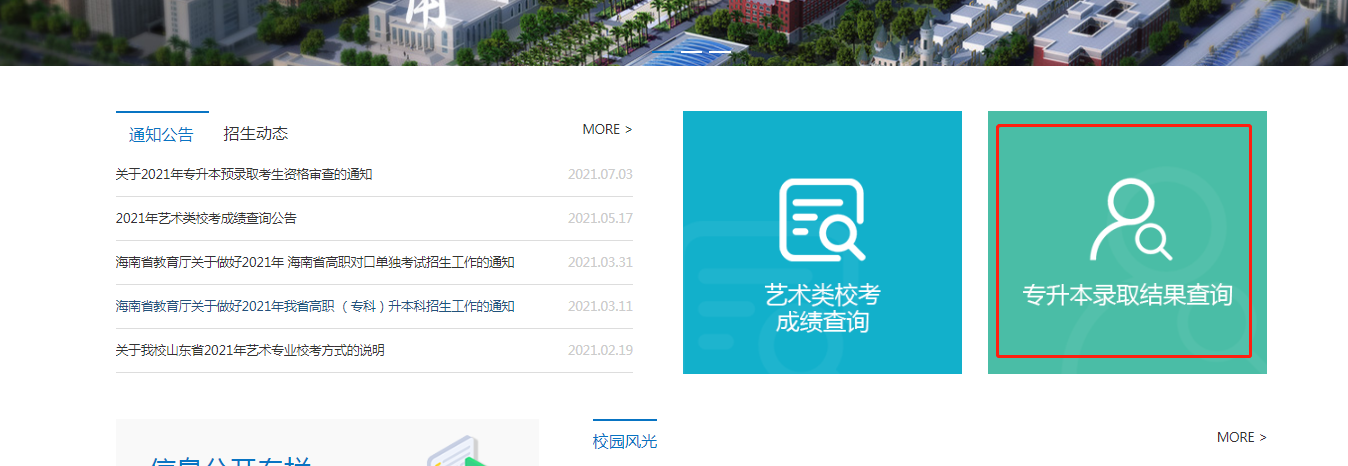The height and width of the screenshot is (466, 1348).
Task: Click the 专升本录取结果查询 text label
Action: click(x=1127, y=295)
